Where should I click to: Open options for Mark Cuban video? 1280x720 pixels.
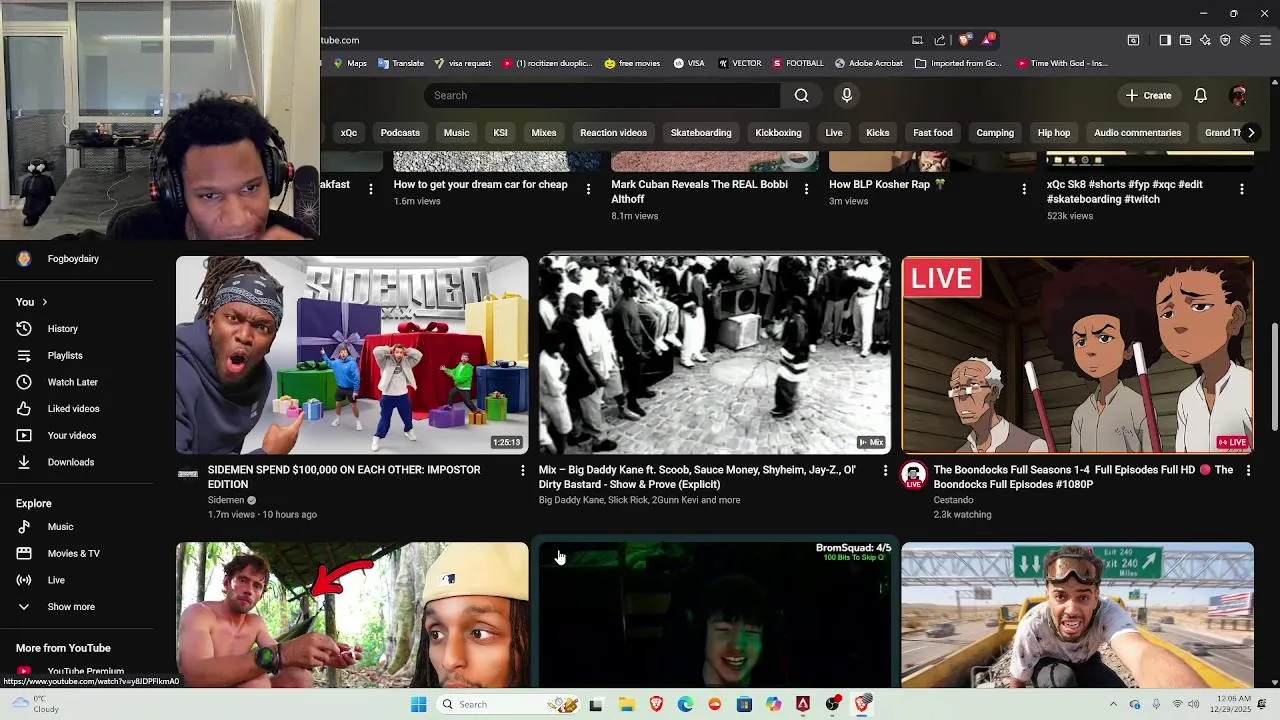point(806,189)
